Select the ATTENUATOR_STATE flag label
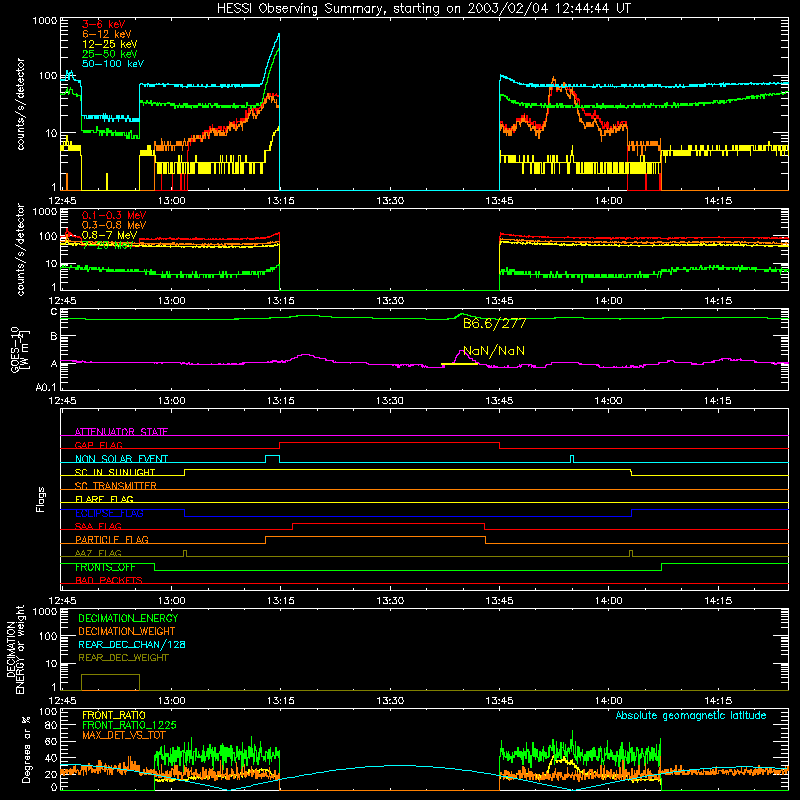 [x=121, y=432]
